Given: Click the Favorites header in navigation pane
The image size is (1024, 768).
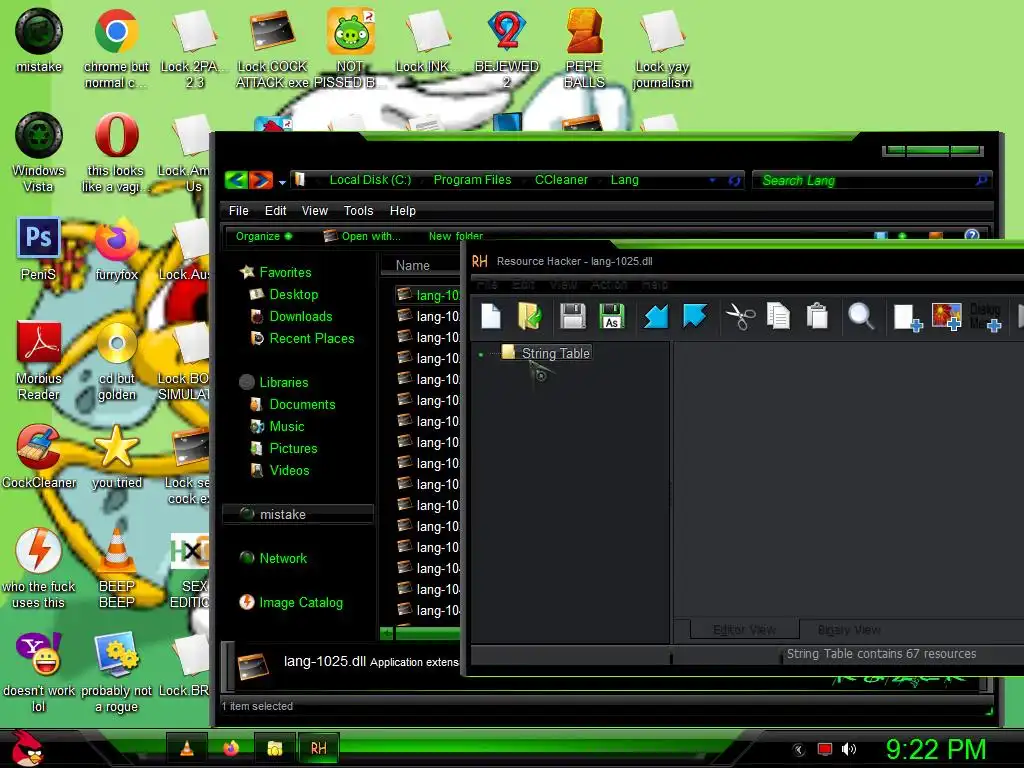Looking at the screenshot, I should (285, 272).
